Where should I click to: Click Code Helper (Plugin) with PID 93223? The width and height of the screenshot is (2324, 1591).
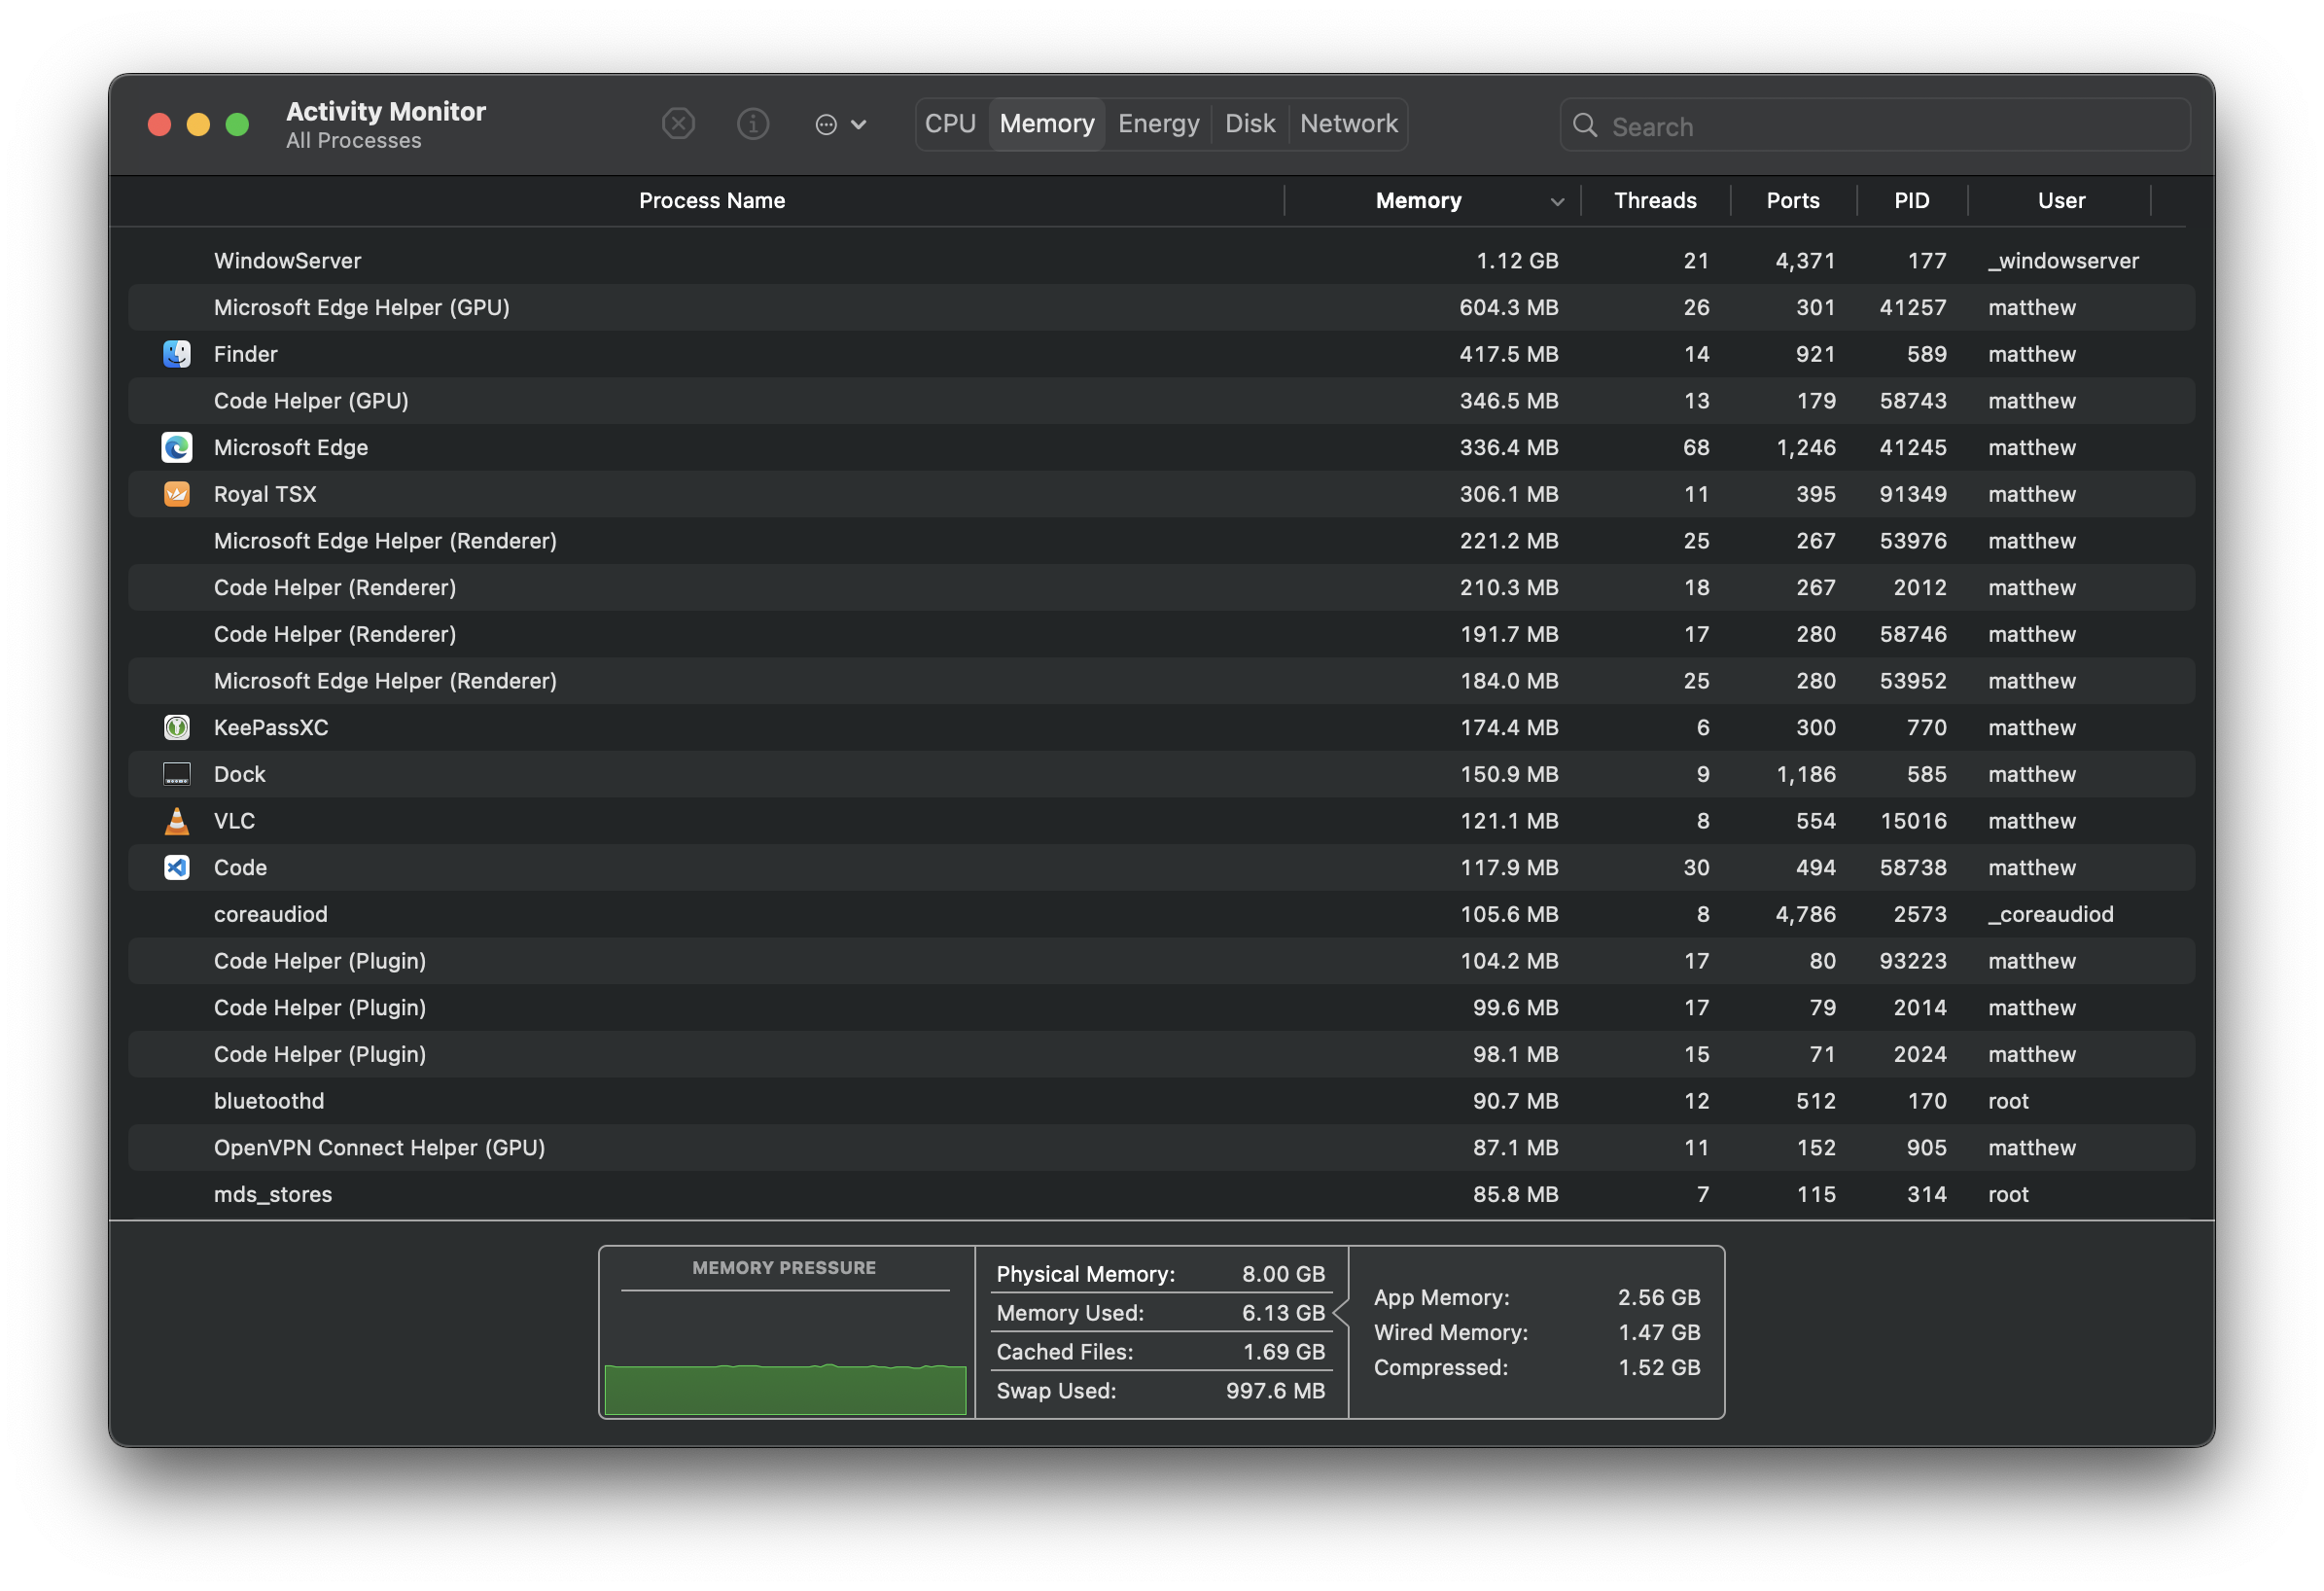[x=320, y=961]
